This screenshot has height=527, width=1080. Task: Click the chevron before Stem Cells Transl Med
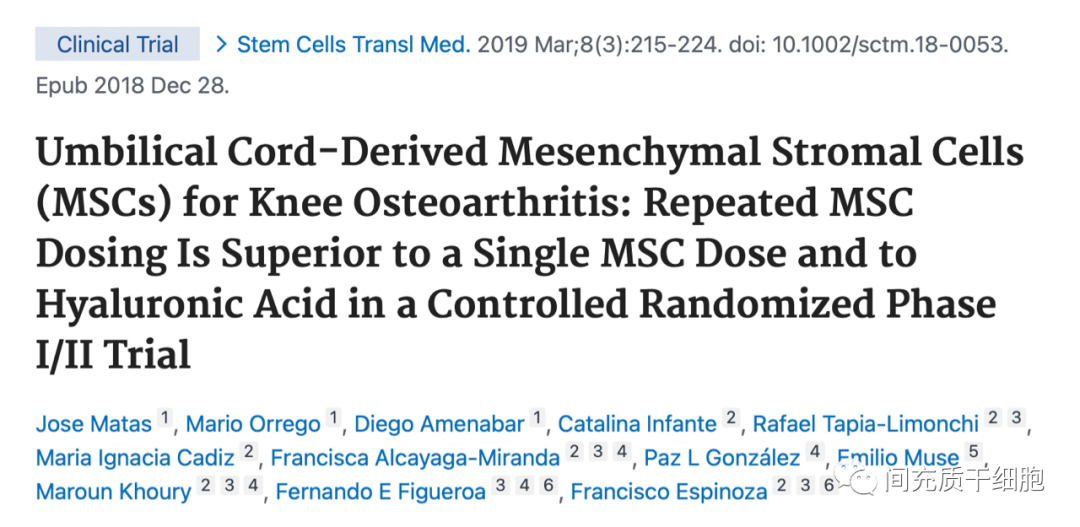coord(221,45)
